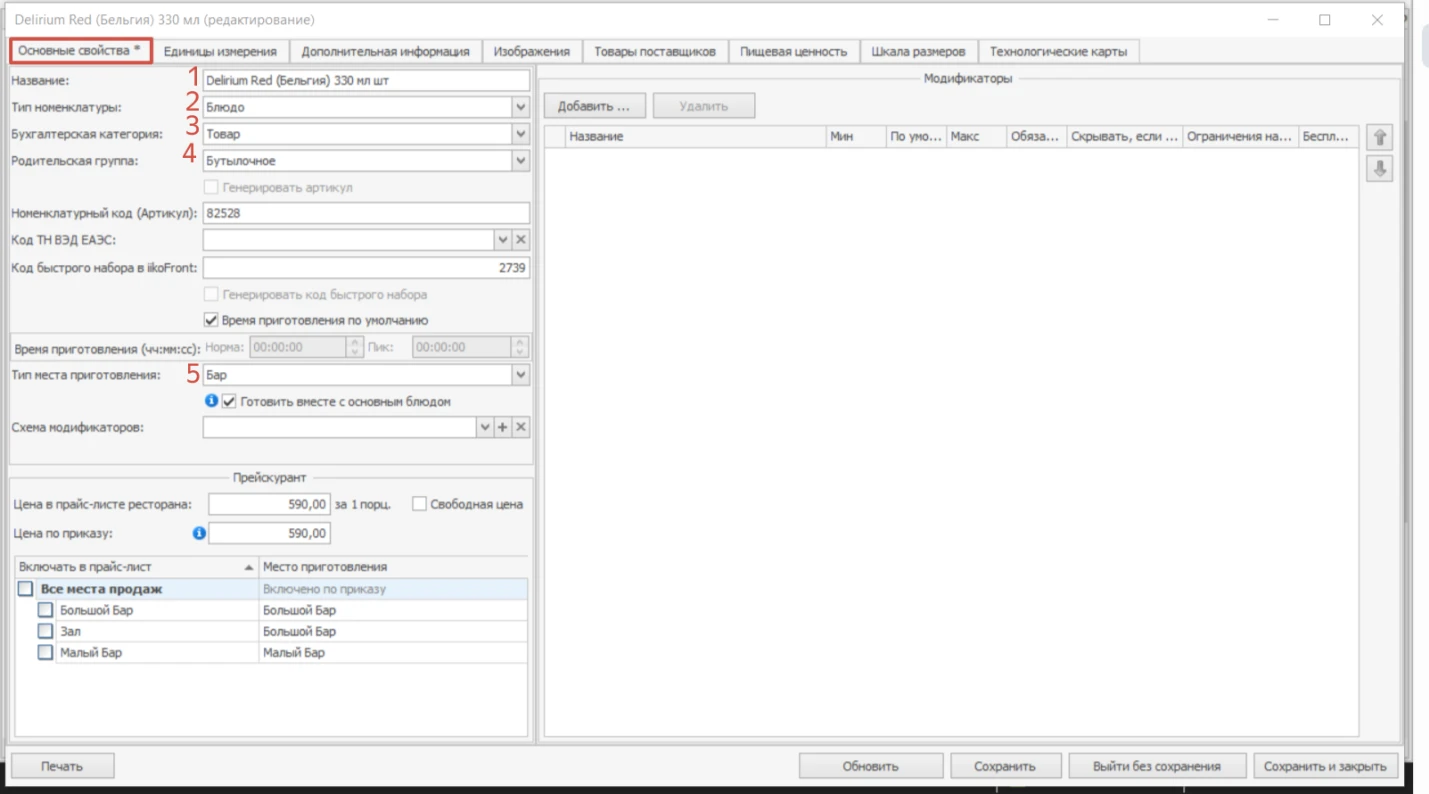Check the Все места продаж box
Image resolution: width=1429 pixels, height=794 pixels.
coord(25,589)
